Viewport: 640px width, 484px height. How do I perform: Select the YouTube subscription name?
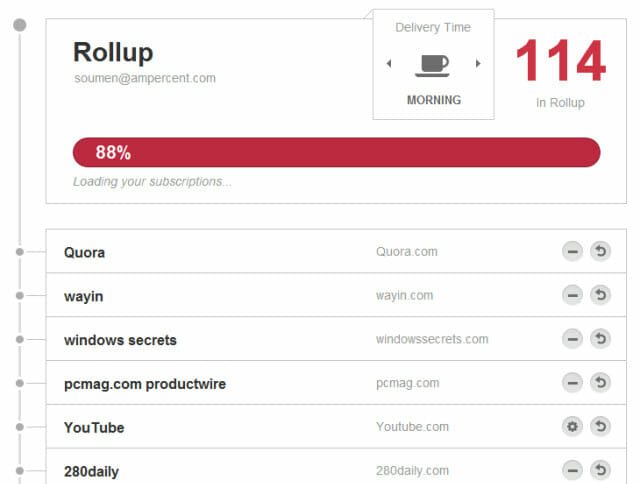[x=94, y=428]
